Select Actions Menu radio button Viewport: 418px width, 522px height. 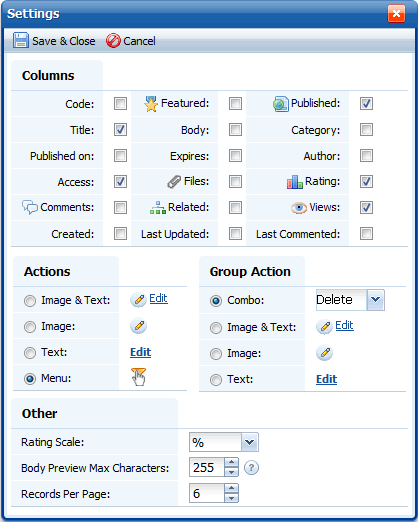click(x=30, y=379)
